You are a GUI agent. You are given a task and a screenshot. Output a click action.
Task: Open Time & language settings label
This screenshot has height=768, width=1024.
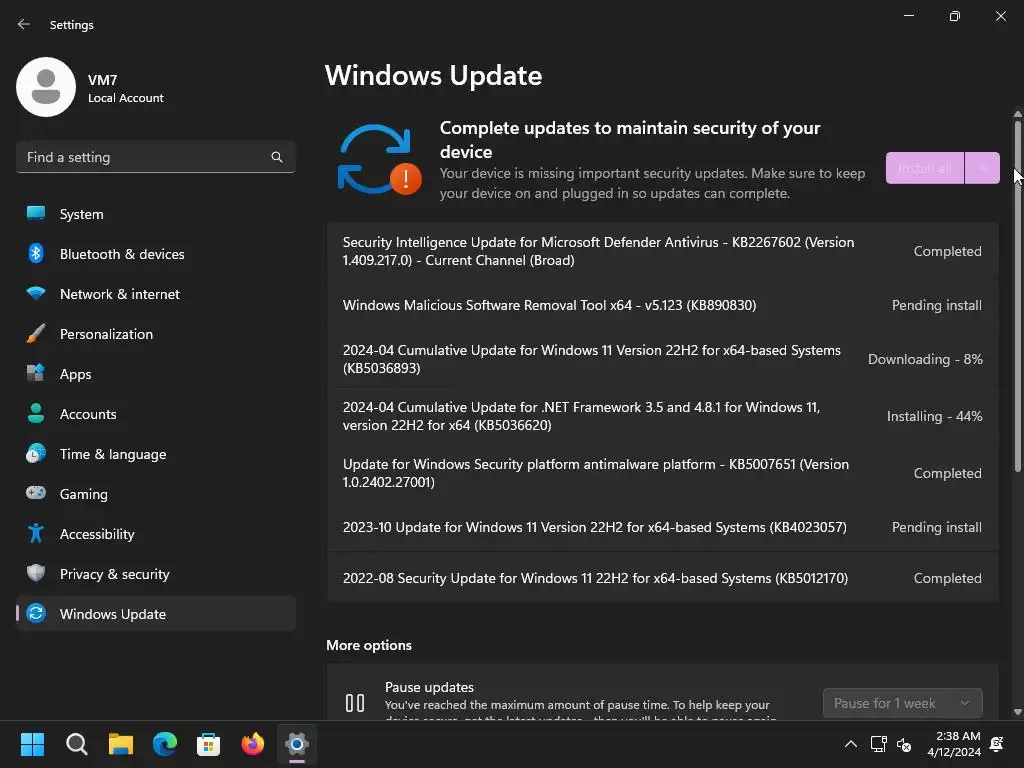[x=113, y=454]
